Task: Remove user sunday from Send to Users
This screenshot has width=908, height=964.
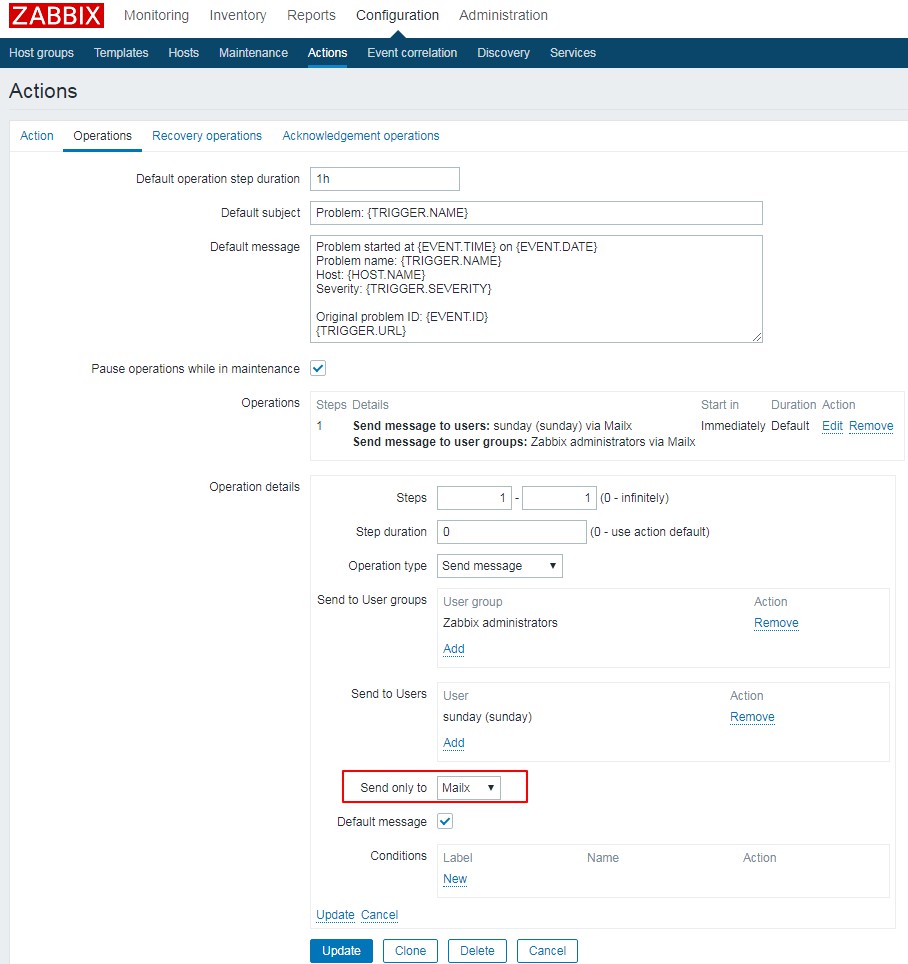Action: [752, 717]
